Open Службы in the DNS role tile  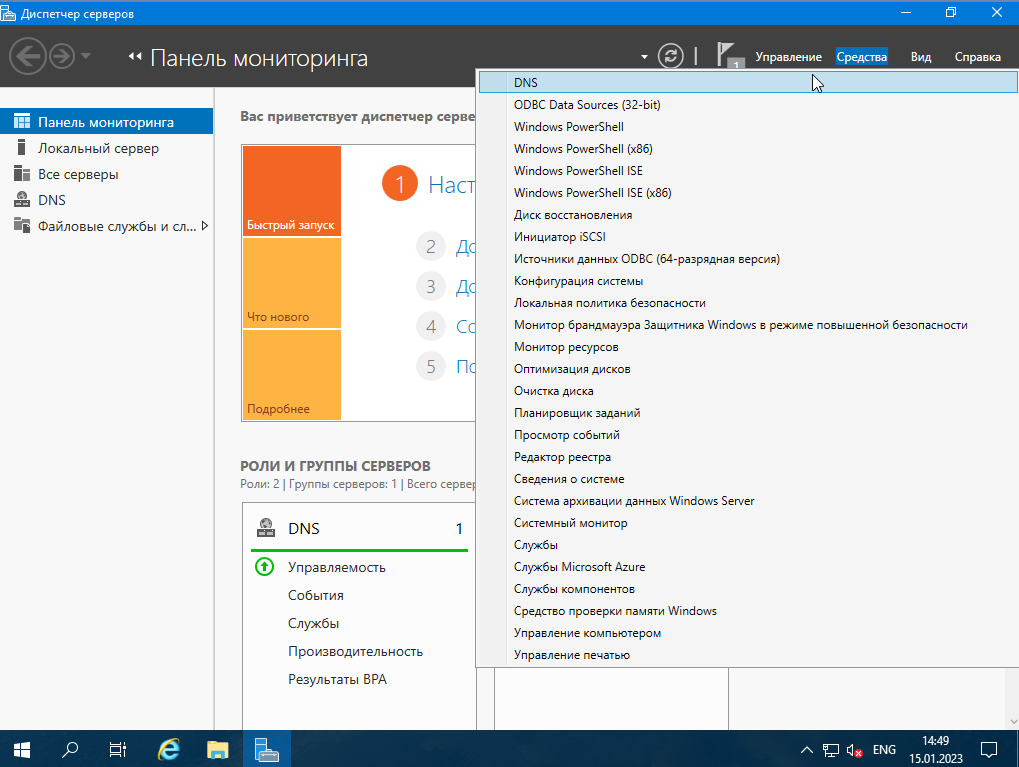tap(313, 623)
